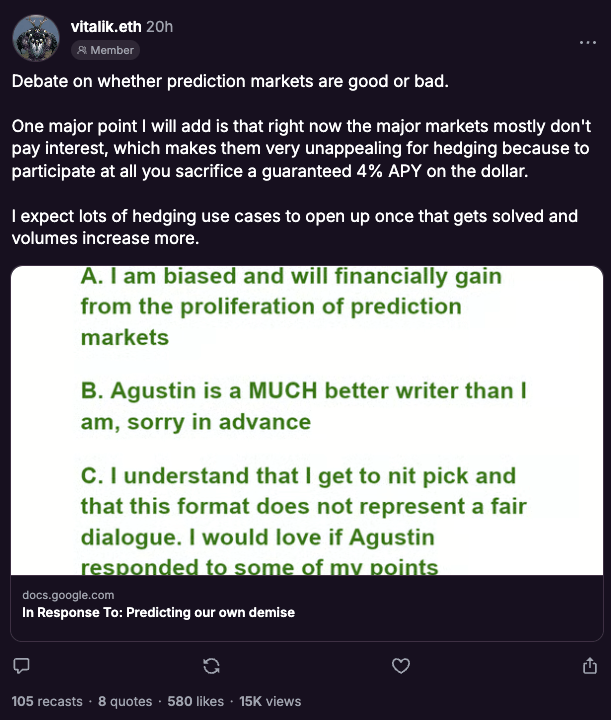Open 'In Response To: Predicting our own demise' link
Image resolution: width=611 pixels, height=720 pixels.
click(158, 613)
